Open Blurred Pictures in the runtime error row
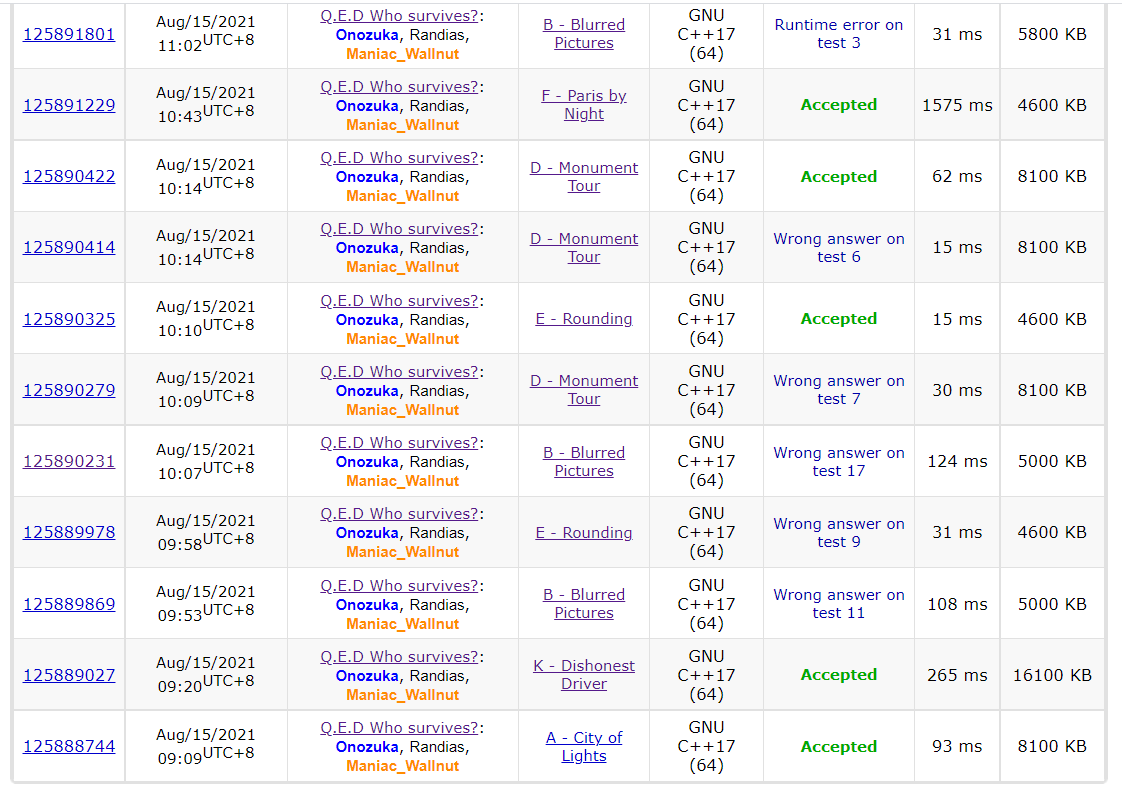This screenshot has height=793, width=1122. click(584, 34)
